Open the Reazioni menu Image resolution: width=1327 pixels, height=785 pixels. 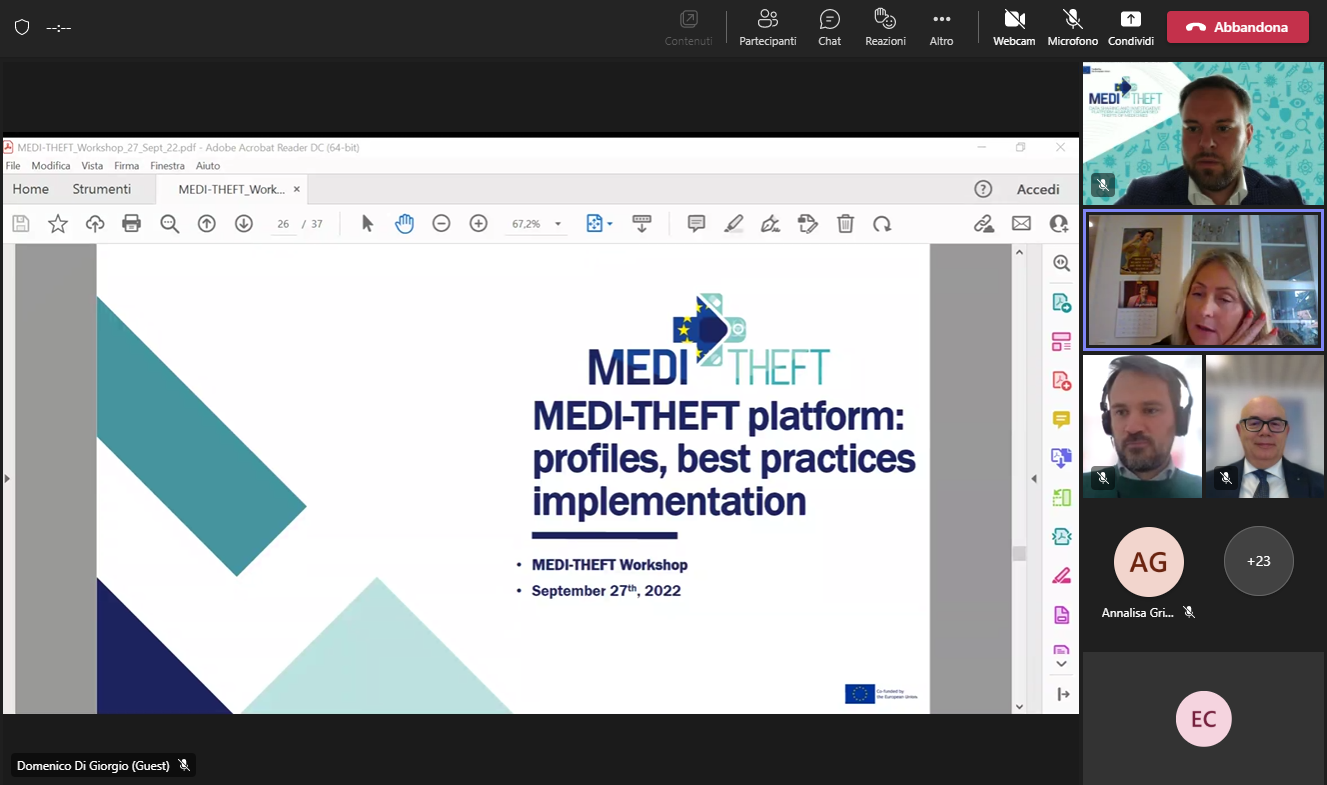coord(885,28)
